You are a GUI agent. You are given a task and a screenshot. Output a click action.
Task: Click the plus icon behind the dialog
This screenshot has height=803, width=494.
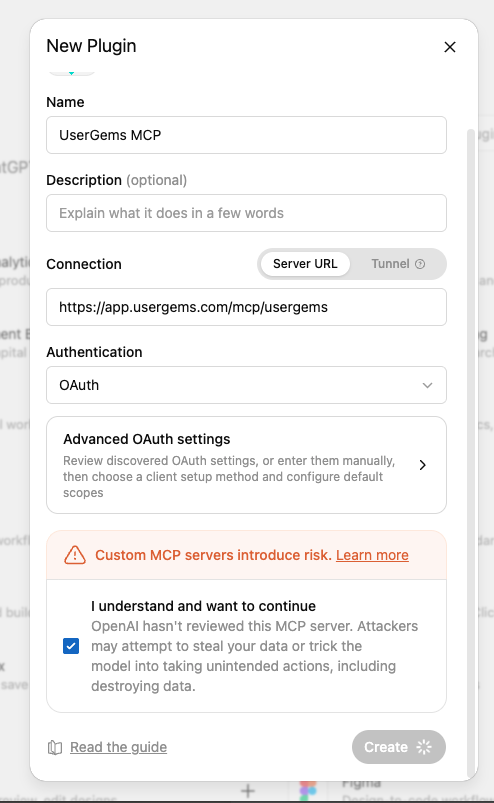pyautogui.click(x=248, y=791)
